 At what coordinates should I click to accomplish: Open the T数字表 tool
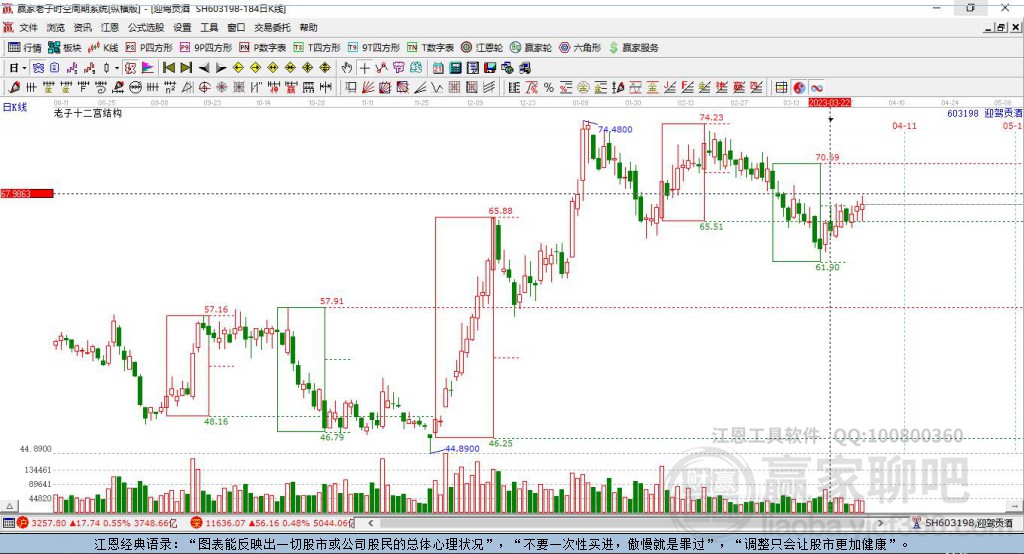pos(430,48)
